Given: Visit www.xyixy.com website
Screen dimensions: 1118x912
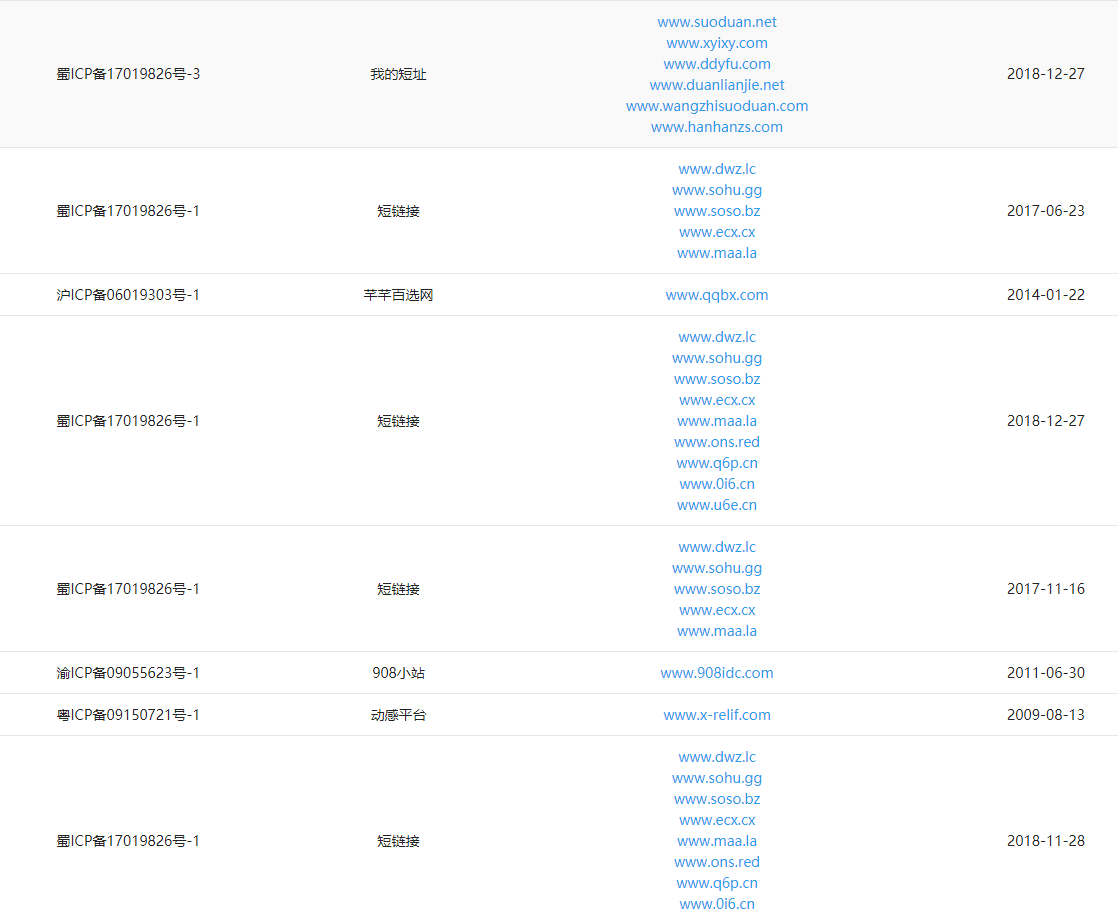Looking at the screenshot, I should coord(717,42).
